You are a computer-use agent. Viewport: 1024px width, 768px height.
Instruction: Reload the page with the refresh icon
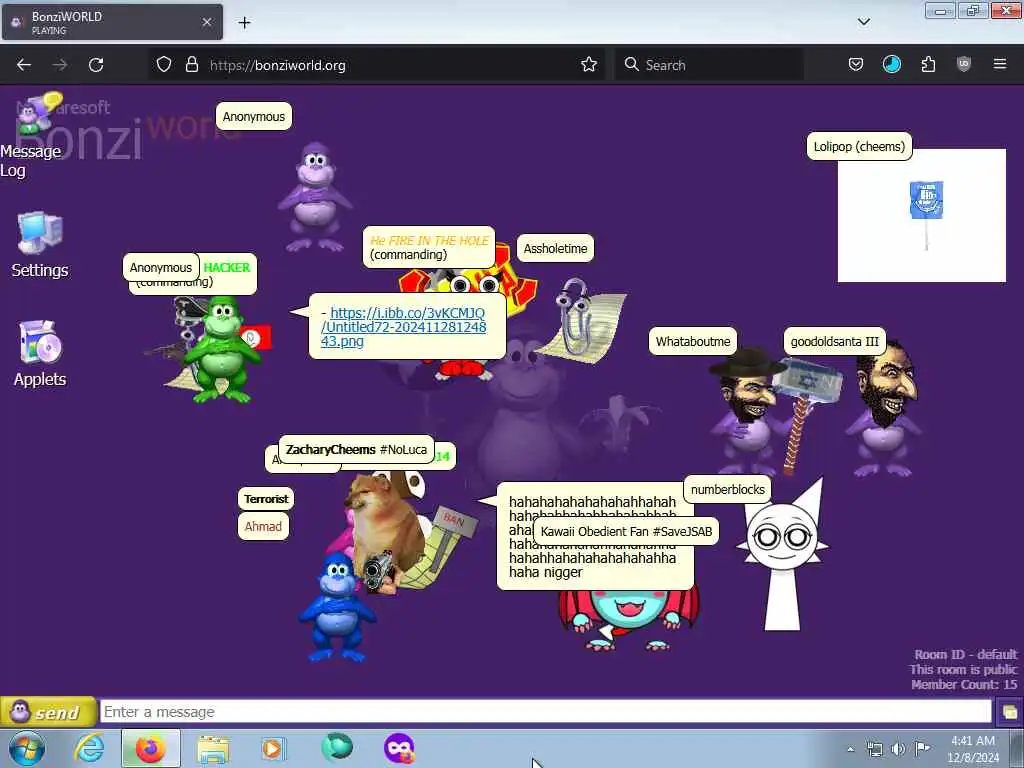96,65
